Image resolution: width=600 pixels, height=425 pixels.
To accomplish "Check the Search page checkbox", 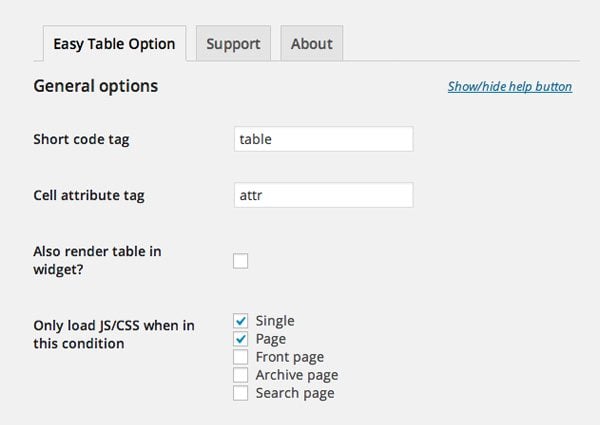I will tap(241, 393).
